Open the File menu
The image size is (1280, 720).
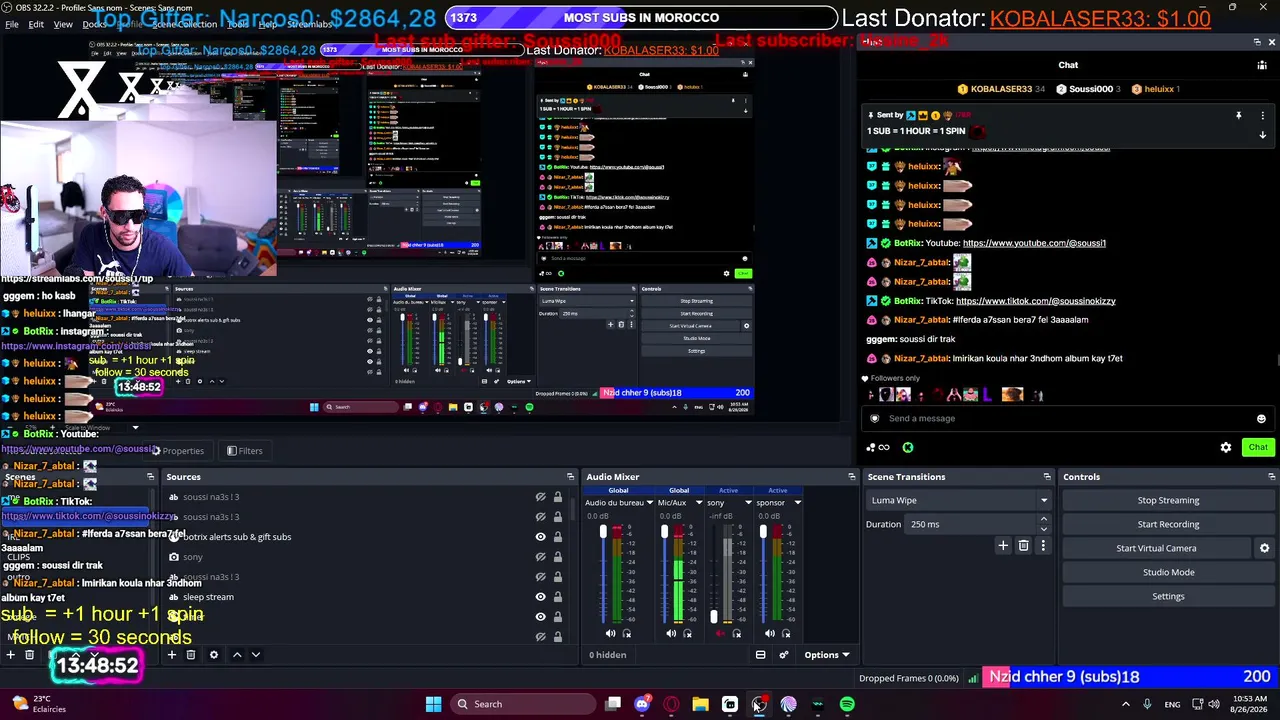pos(12,24)
